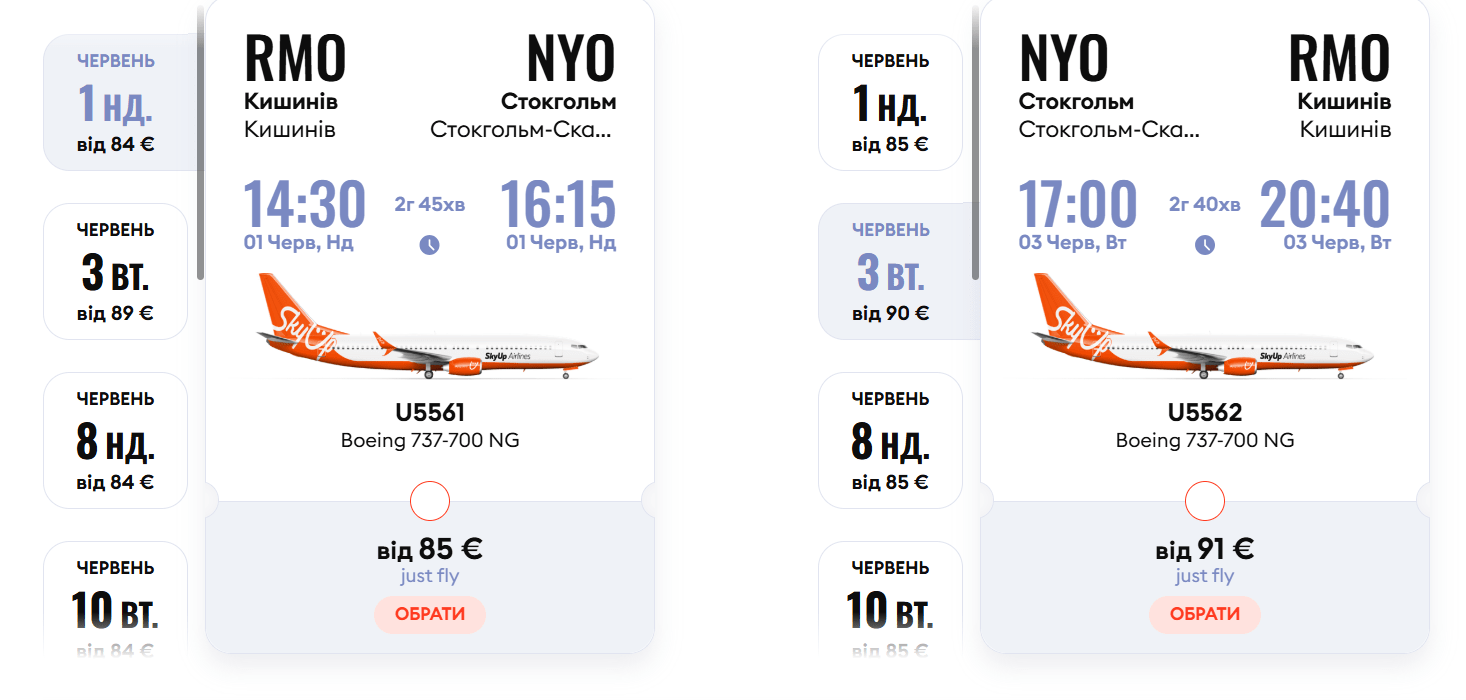Viewport: 1466px width, 700px height.
Task: Click the return date list scrollbar
Action: tap(976, 140)
